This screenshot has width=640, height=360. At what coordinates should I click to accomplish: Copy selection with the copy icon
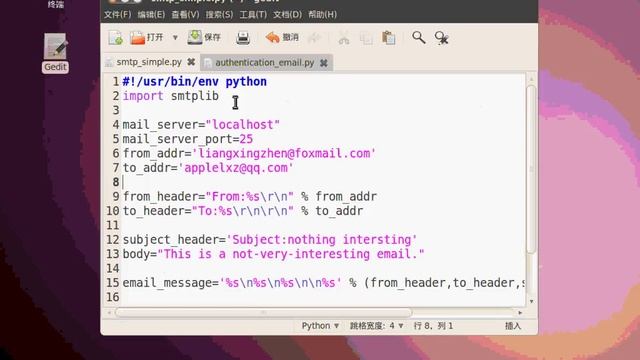pos(366,38)
